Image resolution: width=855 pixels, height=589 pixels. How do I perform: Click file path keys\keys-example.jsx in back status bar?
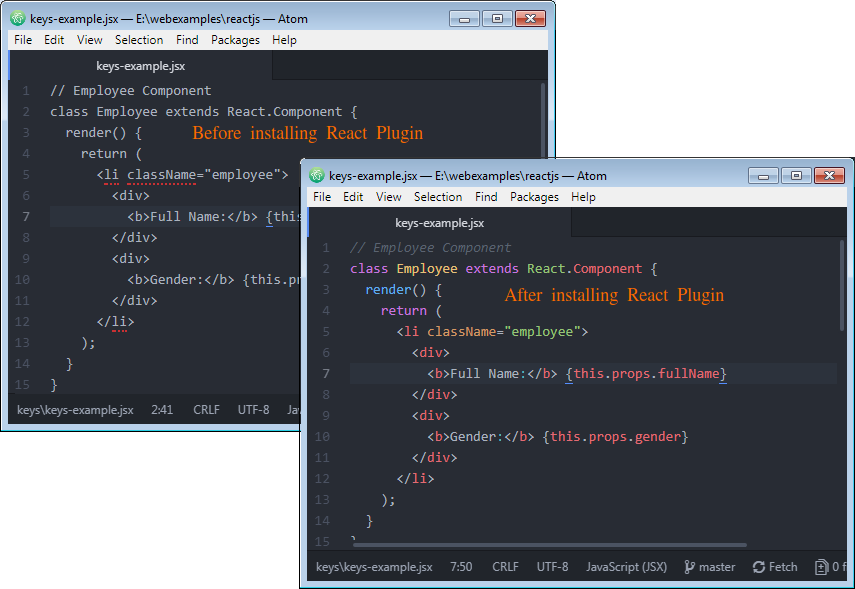pos(75,410)
